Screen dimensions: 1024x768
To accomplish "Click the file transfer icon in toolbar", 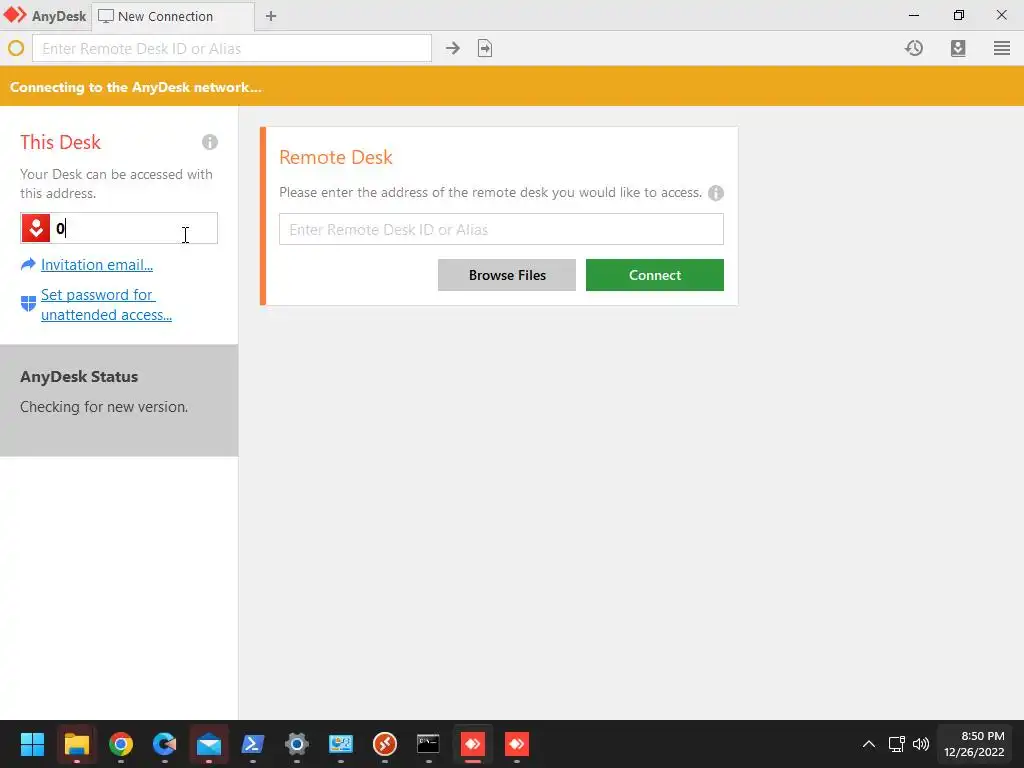I will [485, 48].
